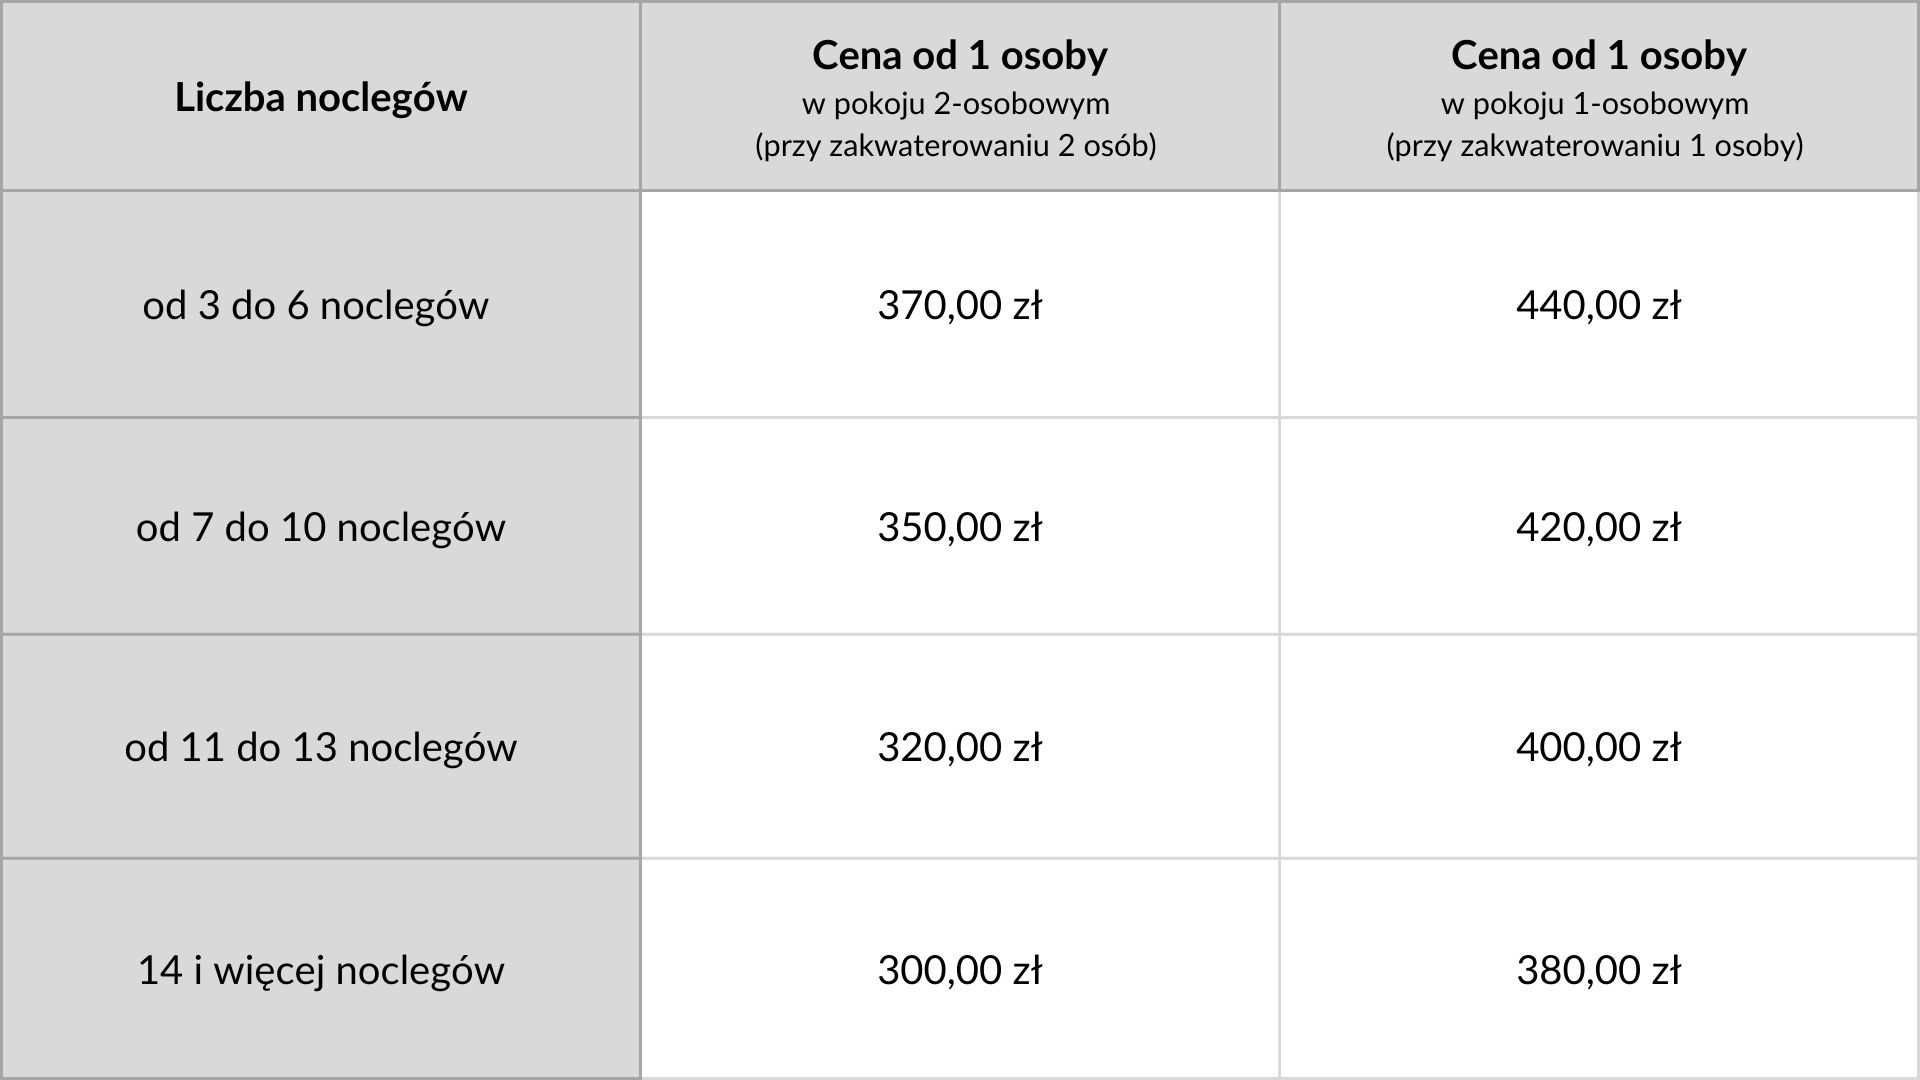Click 'w pokoju 1-osobowym' subtitle
1920x1080 pixels.
[x=1595, y=104]
